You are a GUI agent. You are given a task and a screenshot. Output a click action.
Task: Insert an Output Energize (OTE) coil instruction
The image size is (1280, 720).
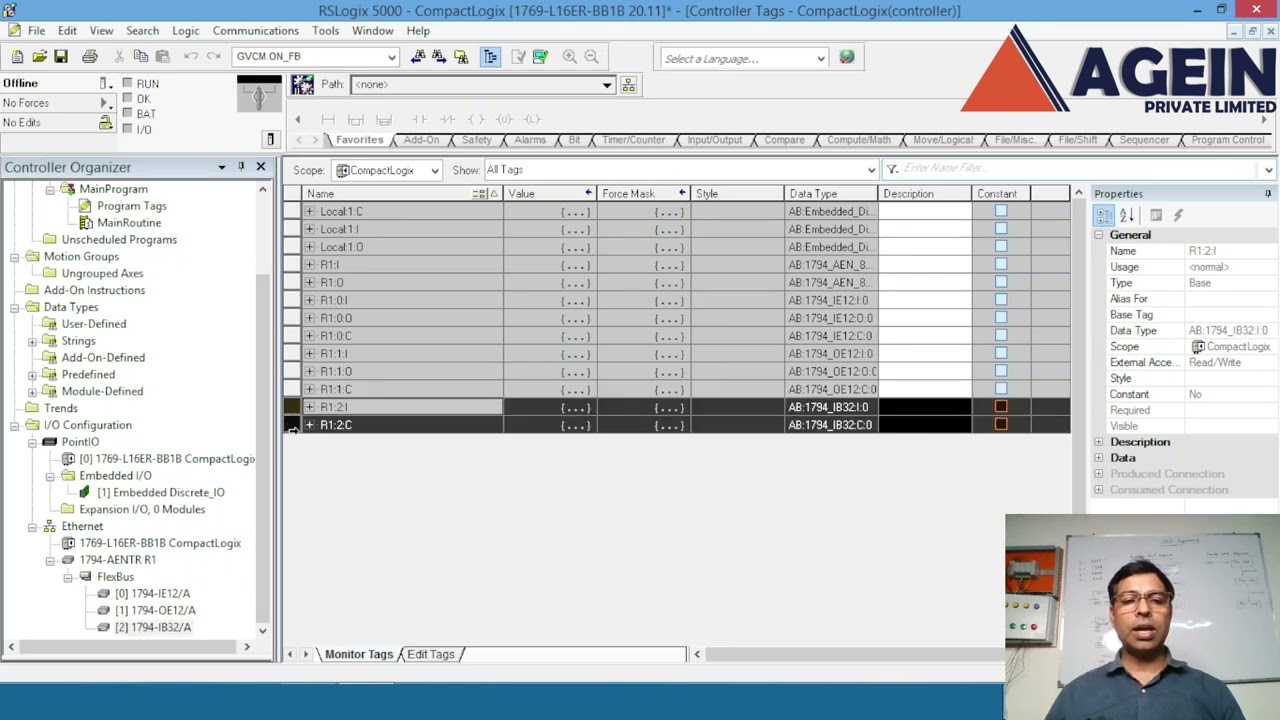(x=476, y=120)
